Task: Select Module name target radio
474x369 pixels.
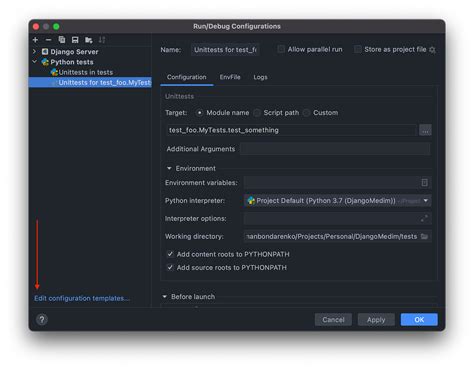Action: pyautogui.click(x=199, y=113)
